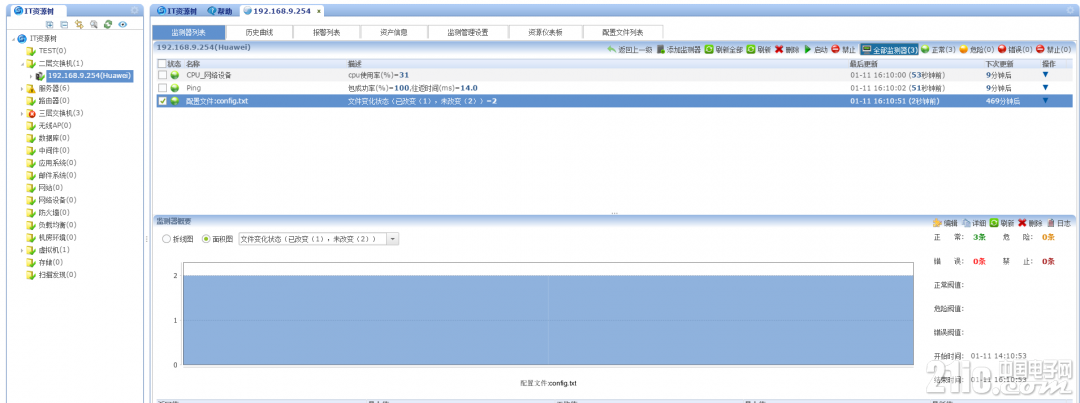
Task: Open the 操作 arrow for CPU_网络设备 row
Action: [x=1045, y=74]
